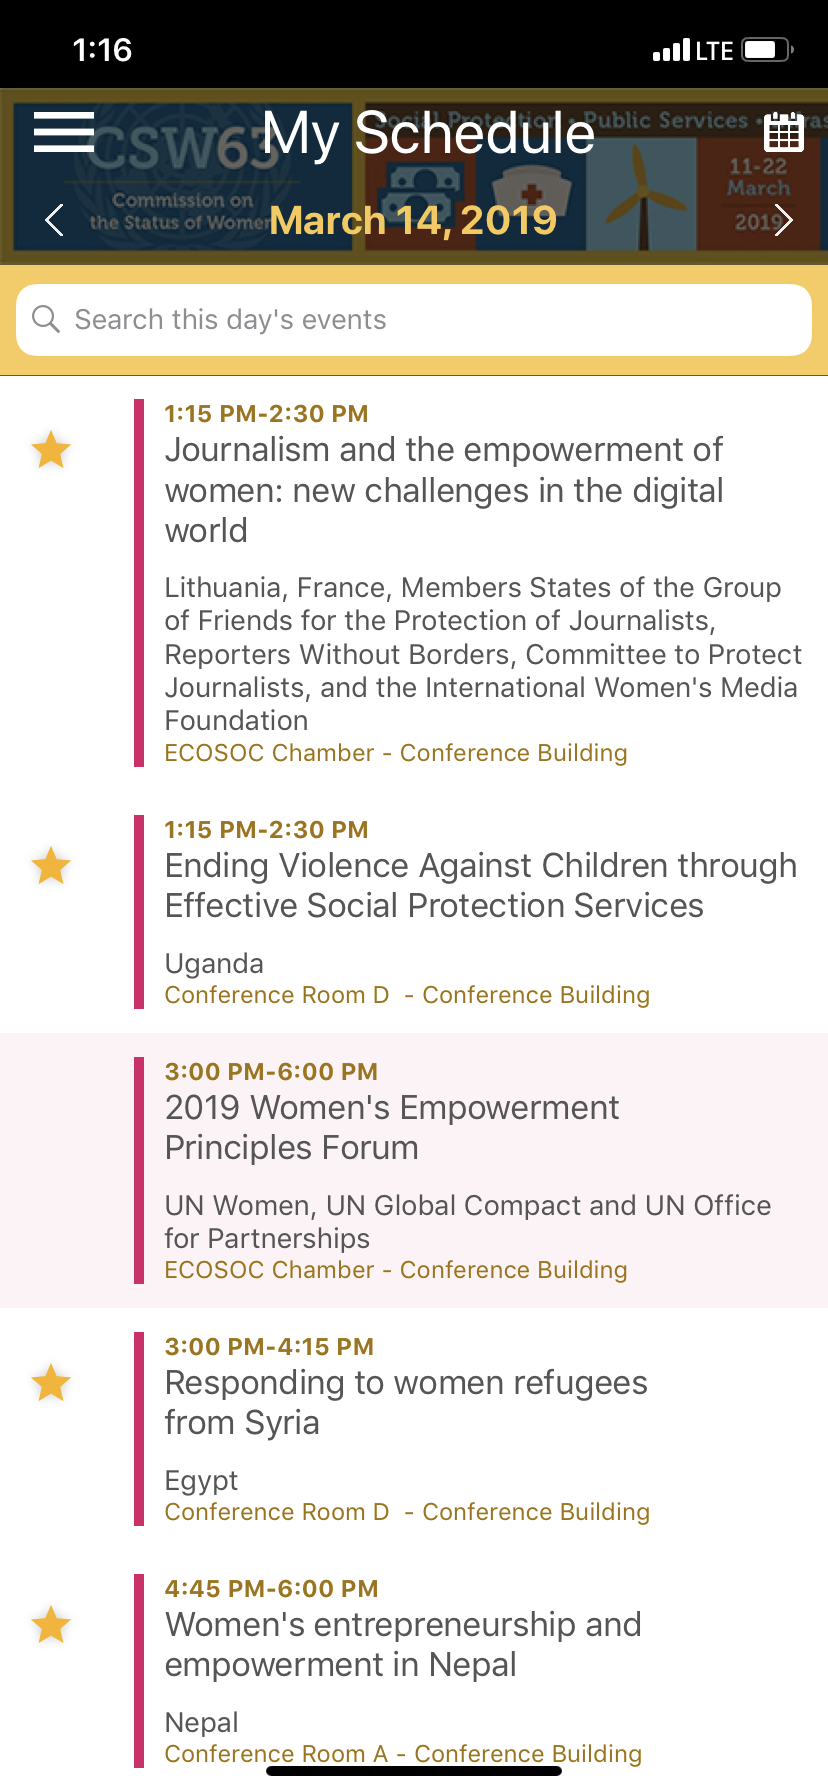Unstar the Journalism and empowerment event
The height and width of the screenshot is (1792, 828).
click(51, 450)
